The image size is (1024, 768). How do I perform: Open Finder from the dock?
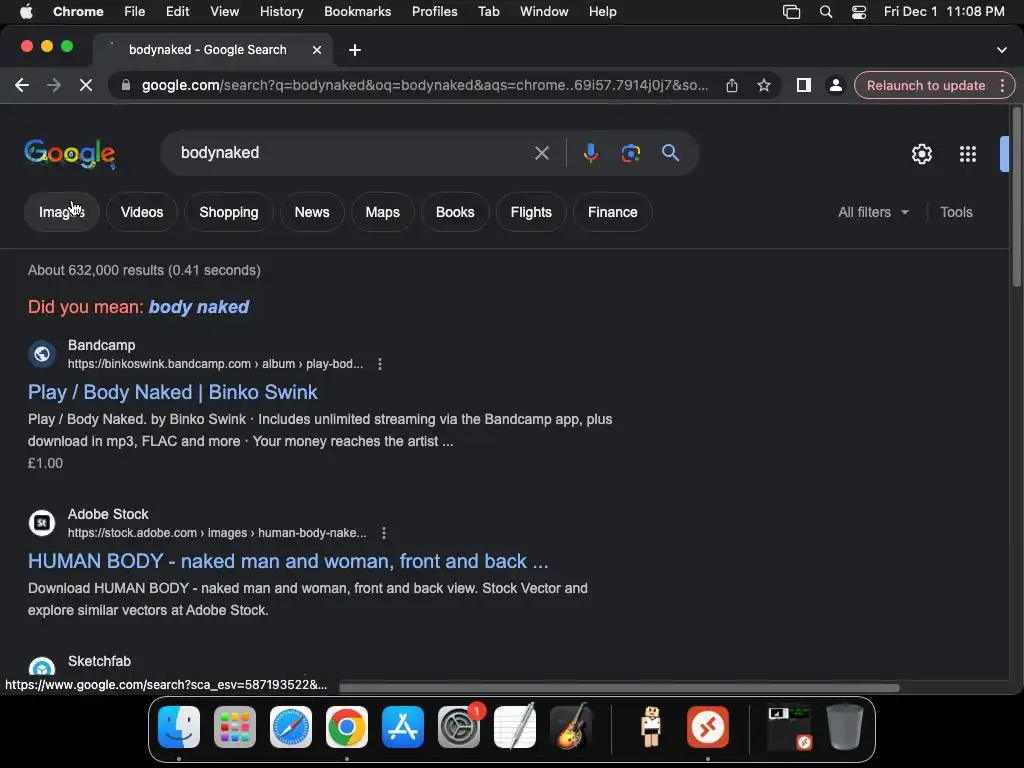(x=179, y=727)
